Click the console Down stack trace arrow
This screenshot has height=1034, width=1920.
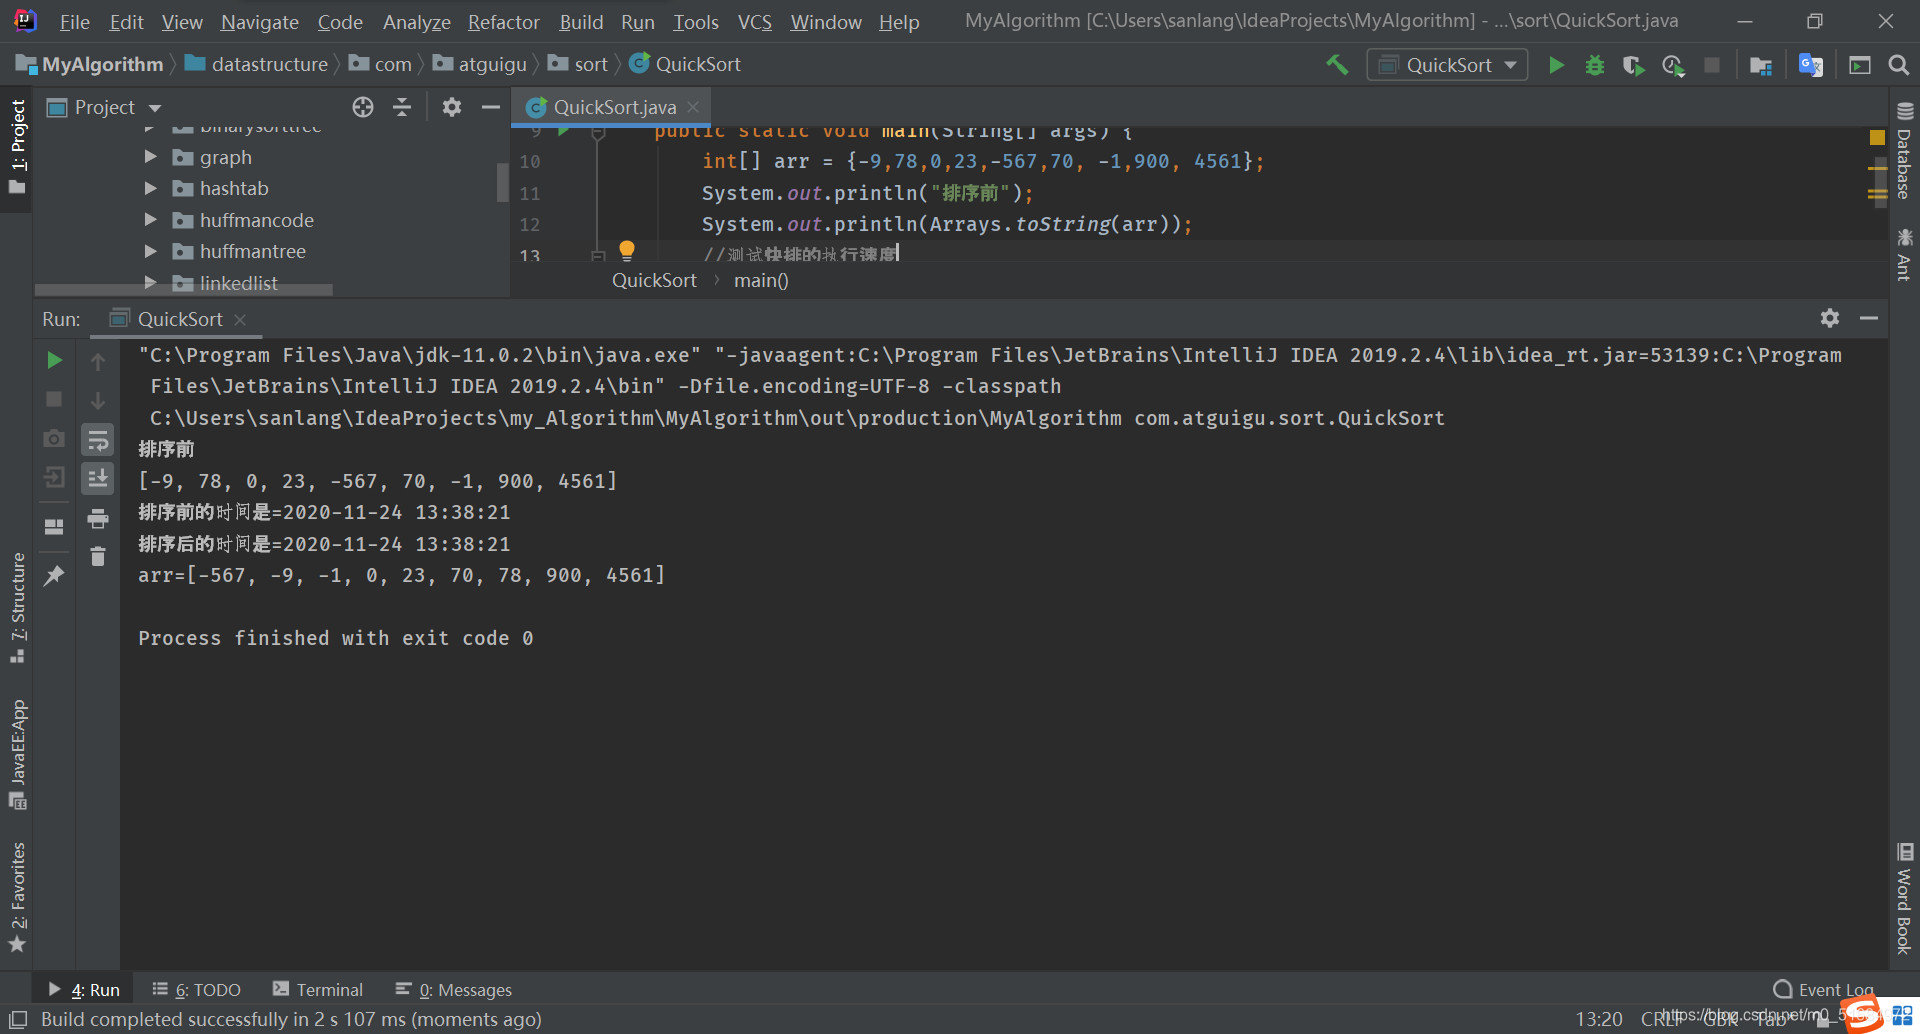coord(98,401)
